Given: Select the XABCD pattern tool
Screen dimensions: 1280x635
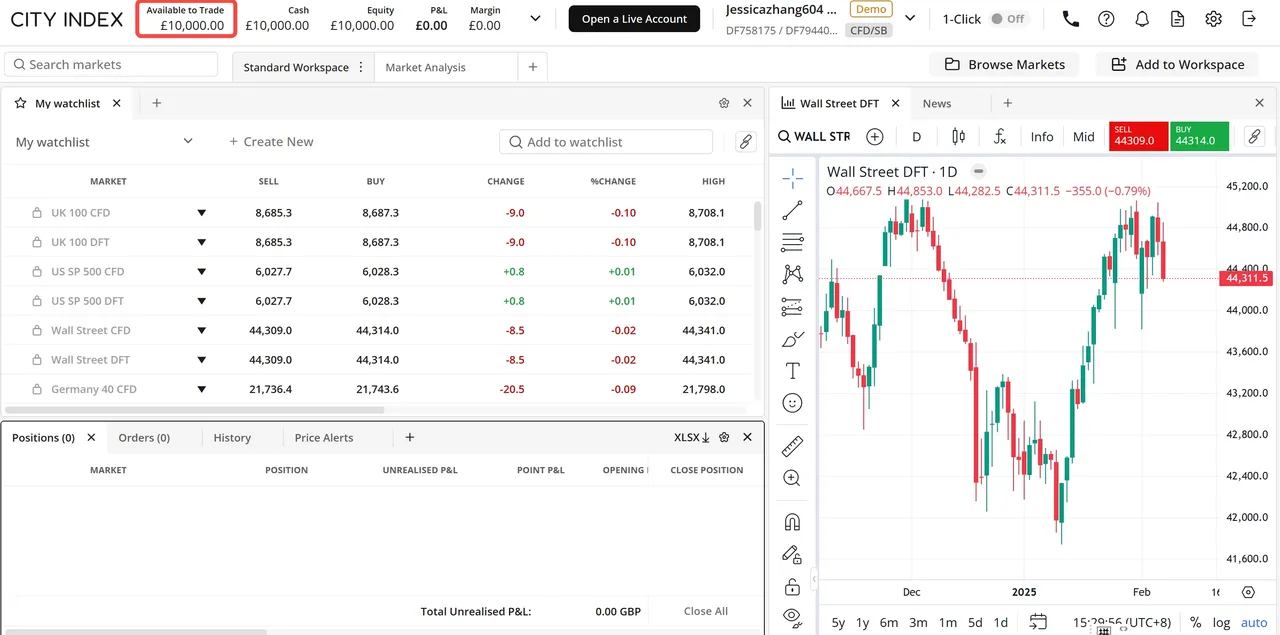Looking at the screenshot, I should pyautogui.click(x=792, y=273).
